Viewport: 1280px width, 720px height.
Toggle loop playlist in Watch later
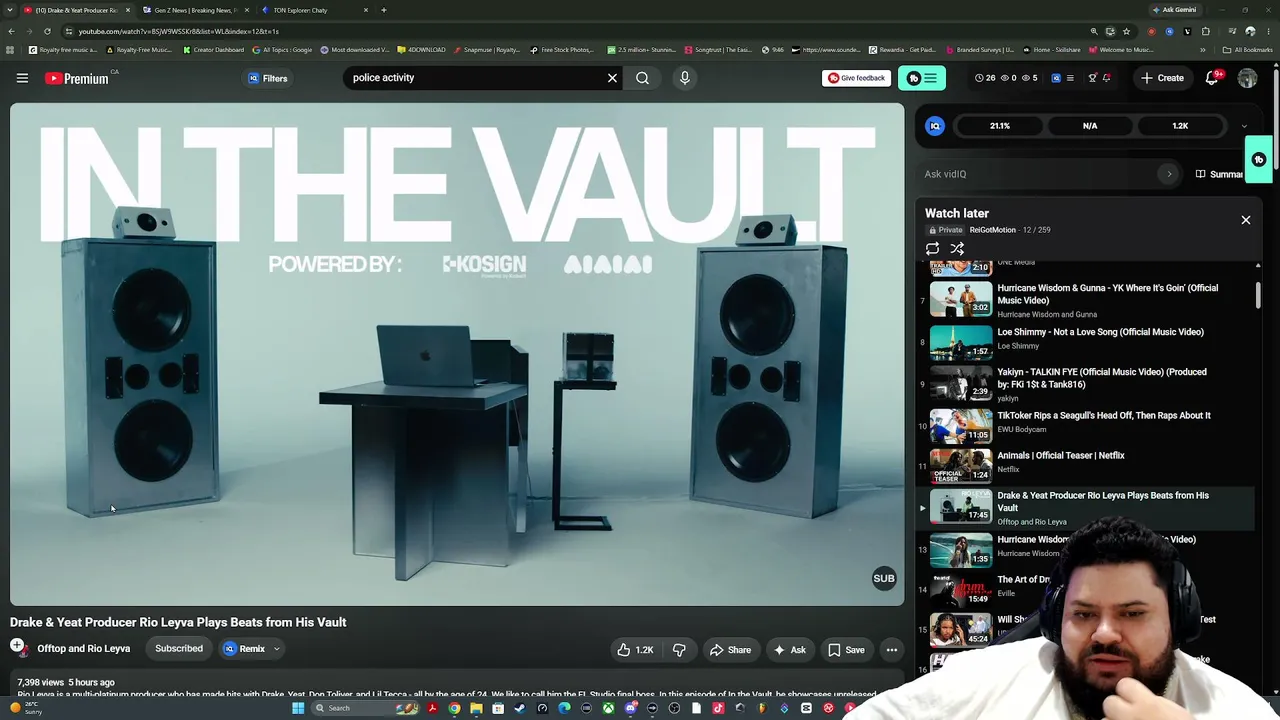(932, 249)
